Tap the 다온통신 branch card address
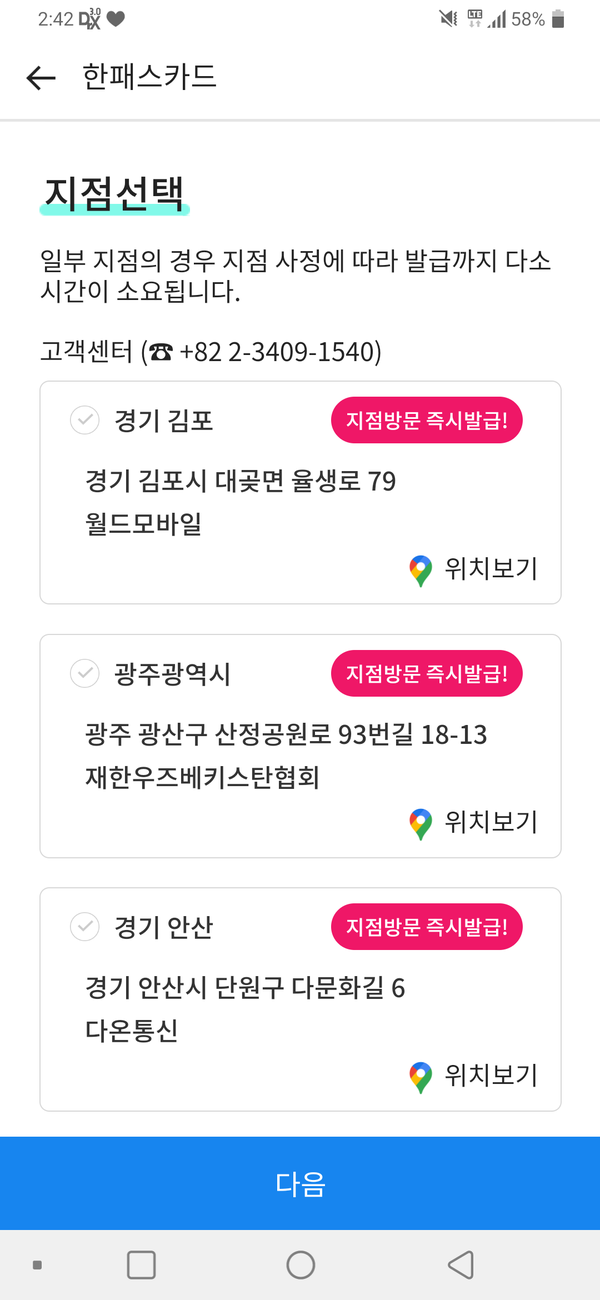 tap(245, 989)
